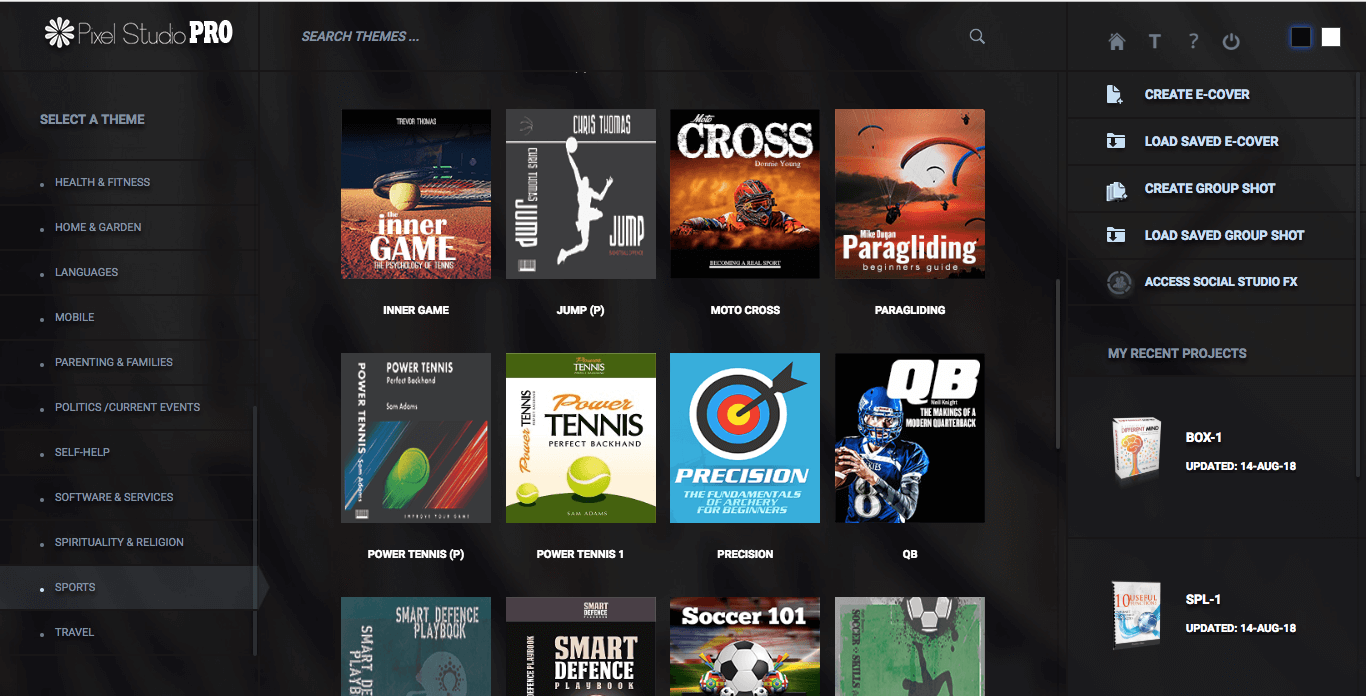Image resolution: width=1366 pixels, height=696 pixels.
Task: Click the BOX-1 project name
Action: (1204, 438)
